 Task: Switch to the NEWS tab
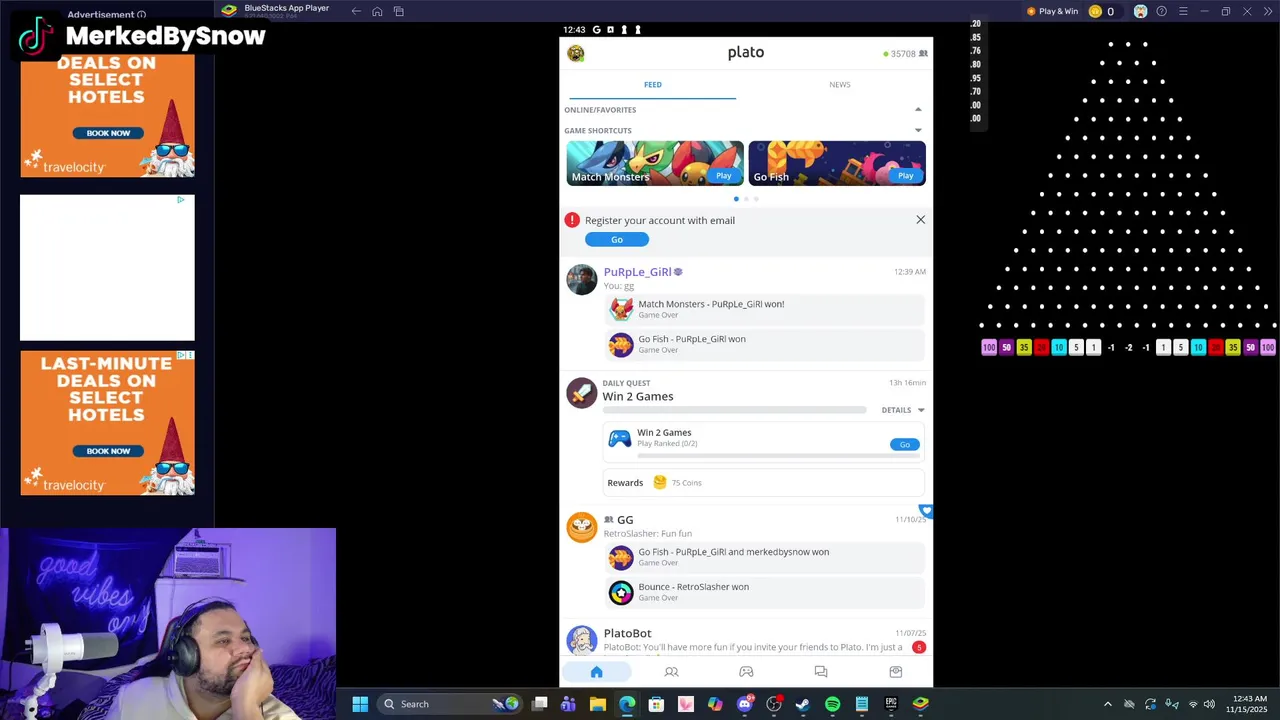(840, 85)
